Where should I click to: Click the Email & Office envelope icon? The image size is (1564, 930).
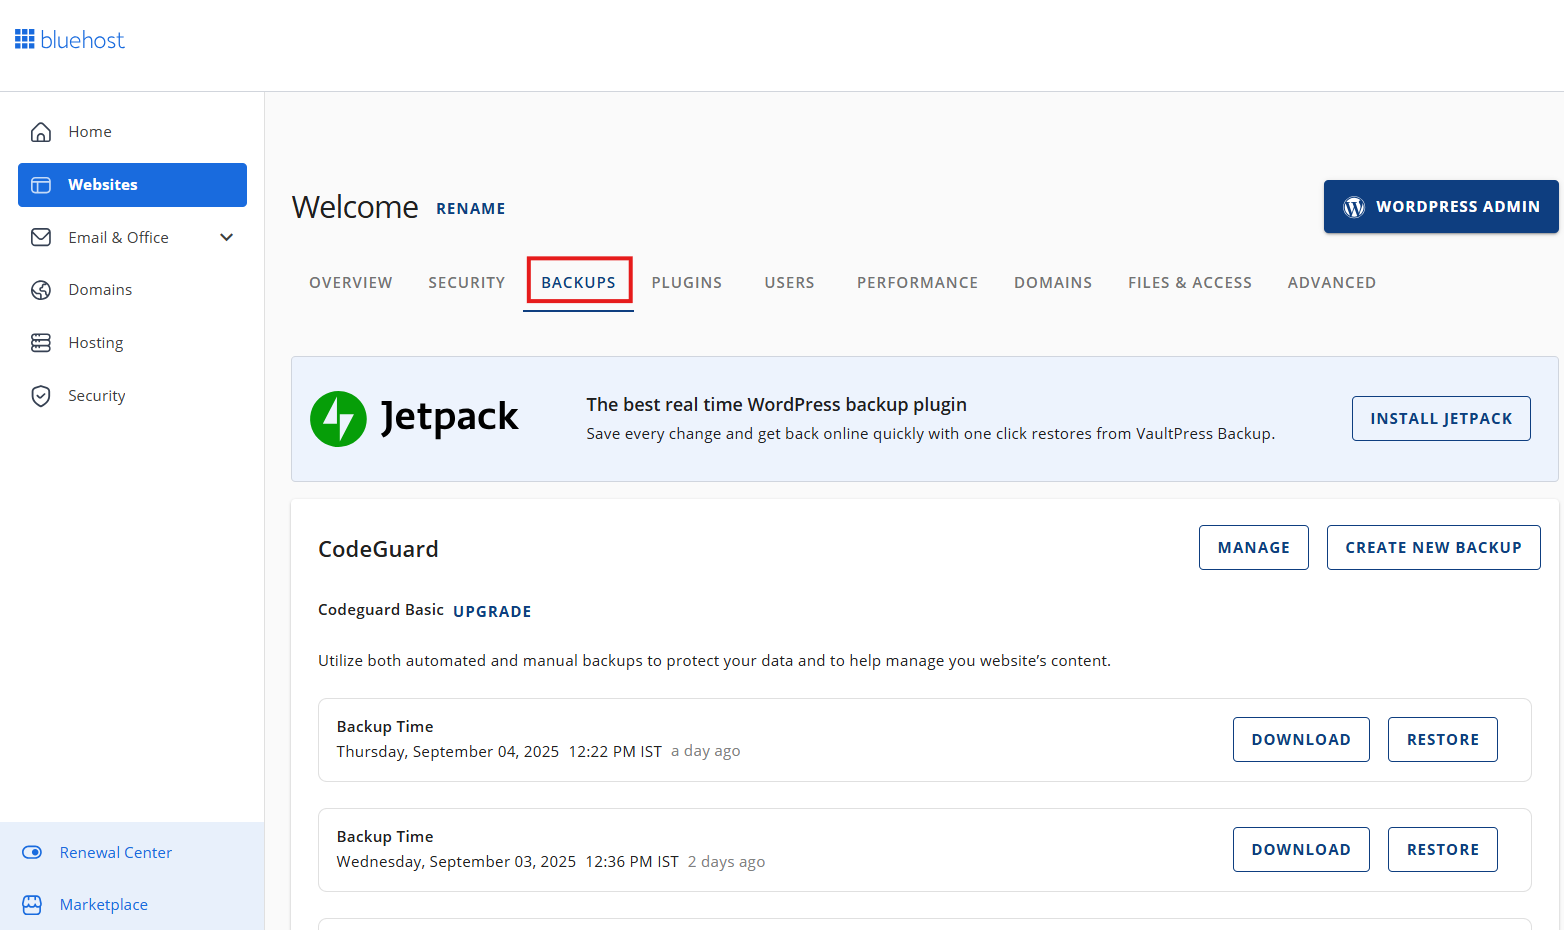40,237
